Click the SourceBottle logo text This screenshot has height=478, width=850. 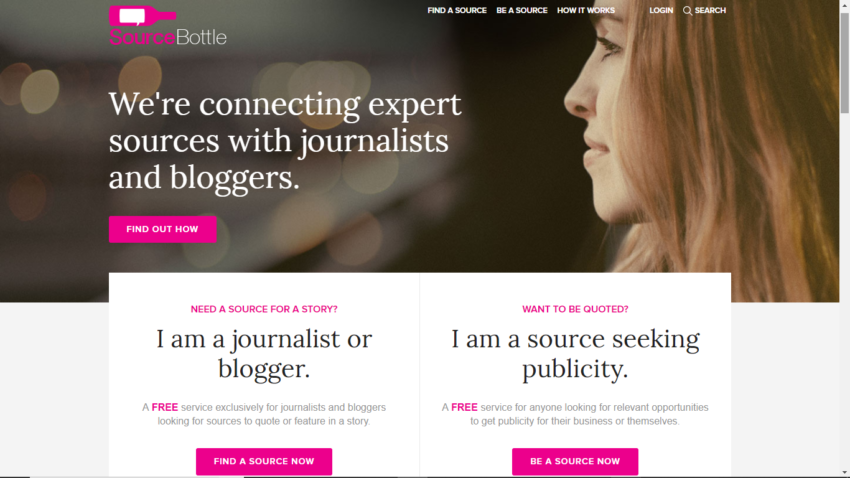(x=168, y=37)
